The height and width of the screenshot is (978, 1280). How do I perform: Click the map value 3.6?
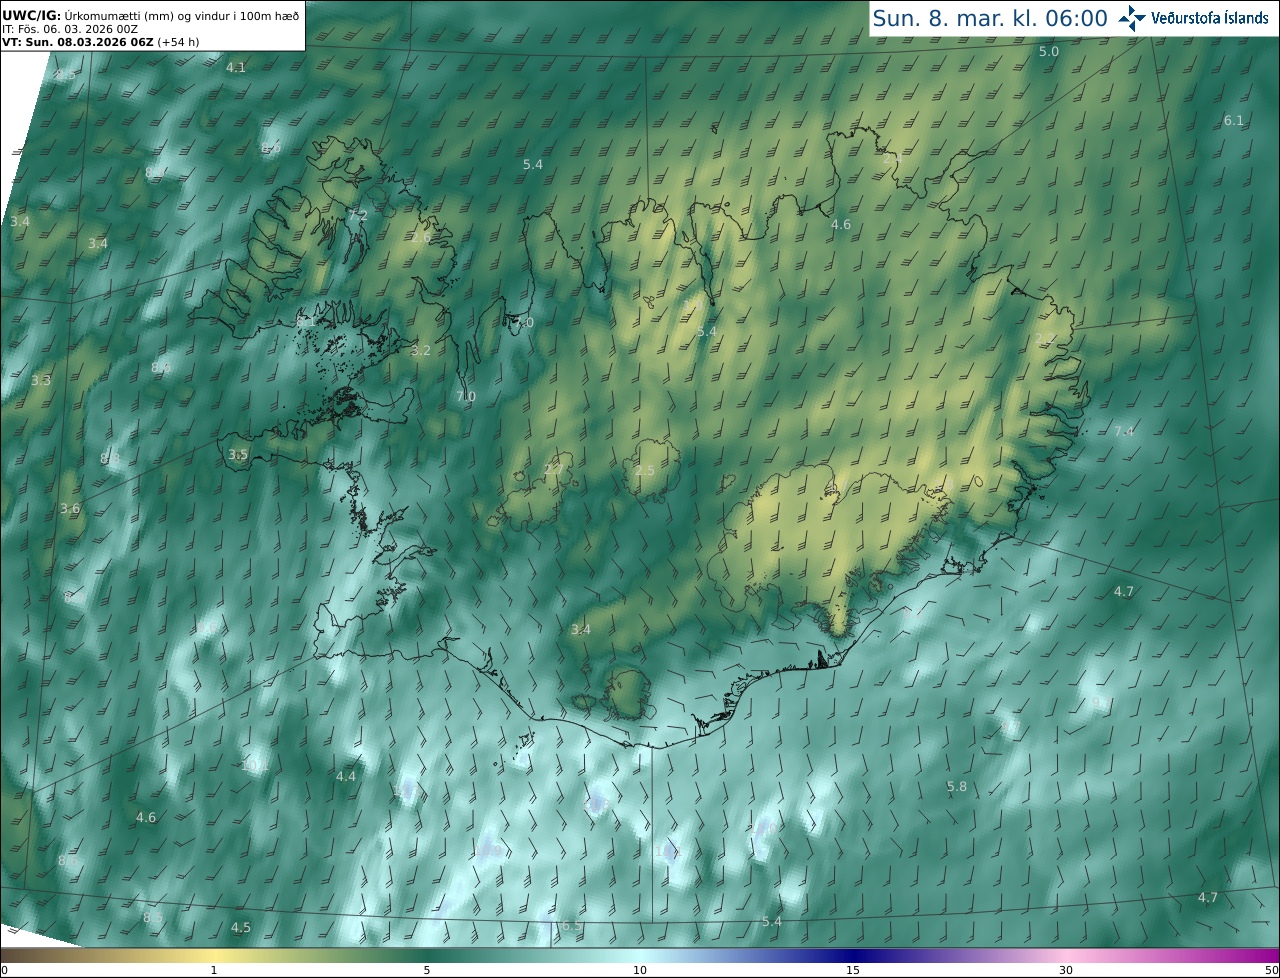70,508
